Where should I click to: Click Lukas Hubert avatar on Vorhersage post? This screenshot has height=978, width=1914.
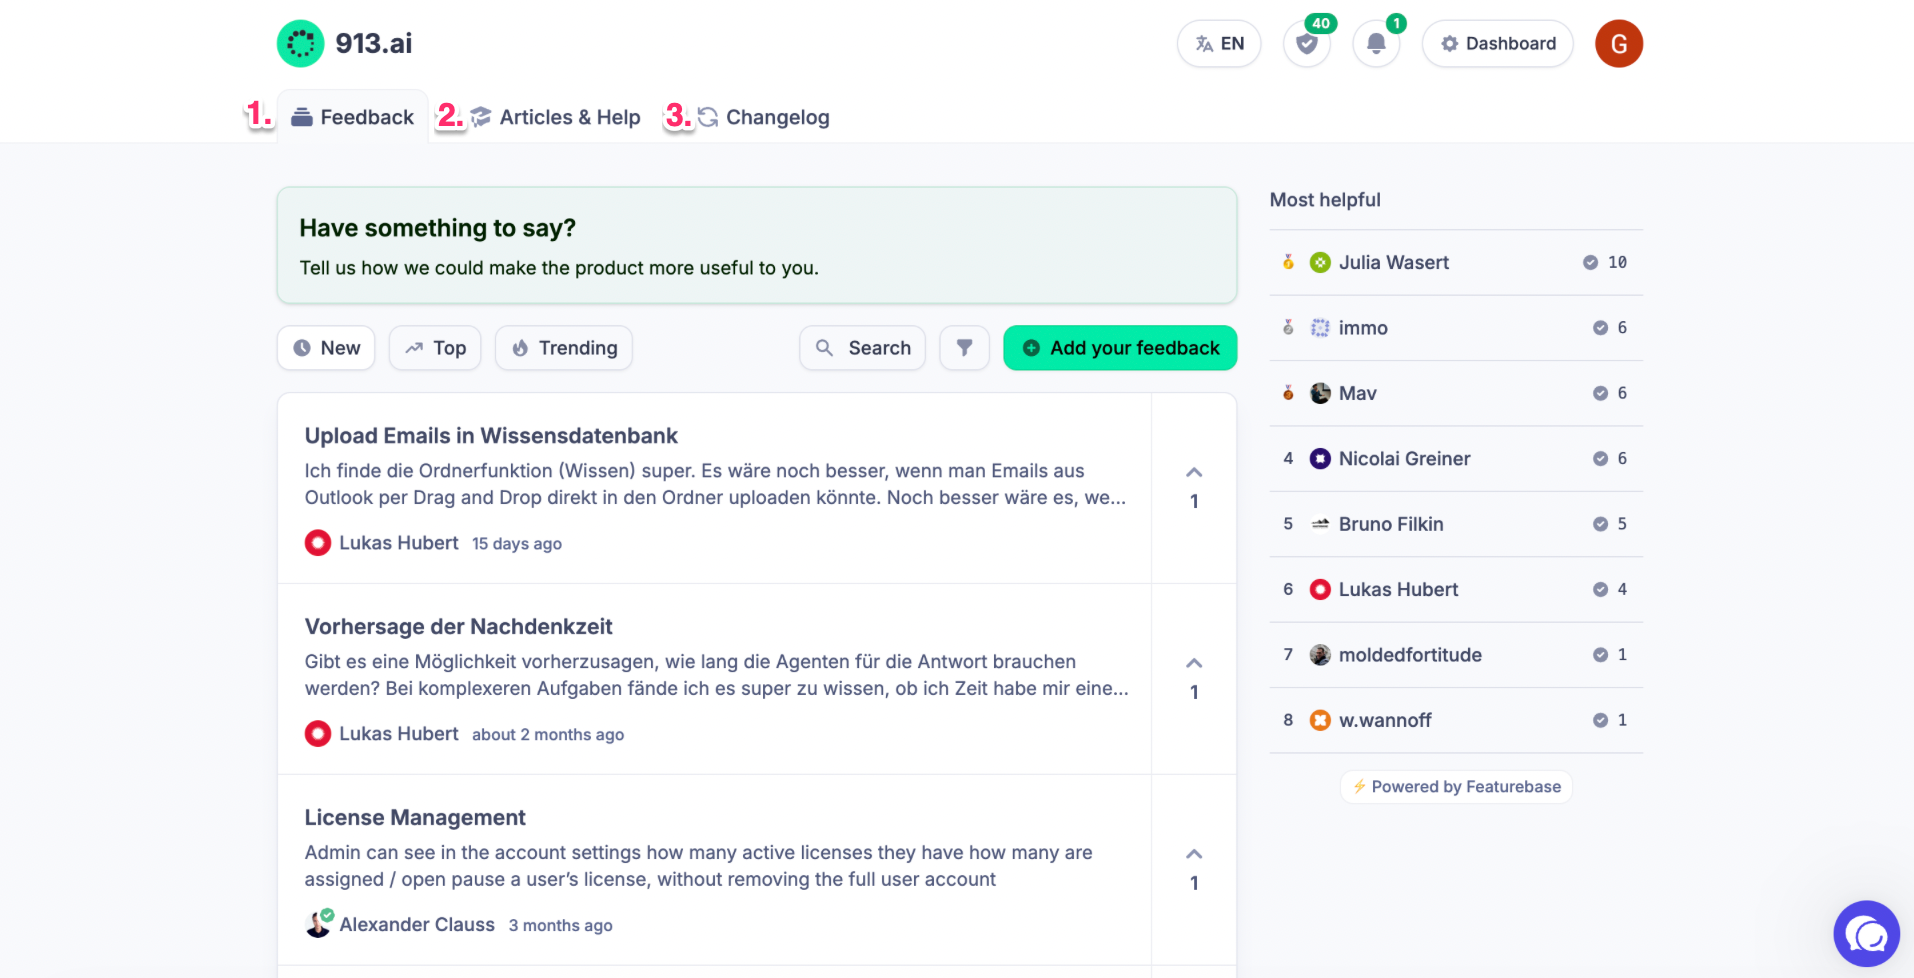pos(318,734)
